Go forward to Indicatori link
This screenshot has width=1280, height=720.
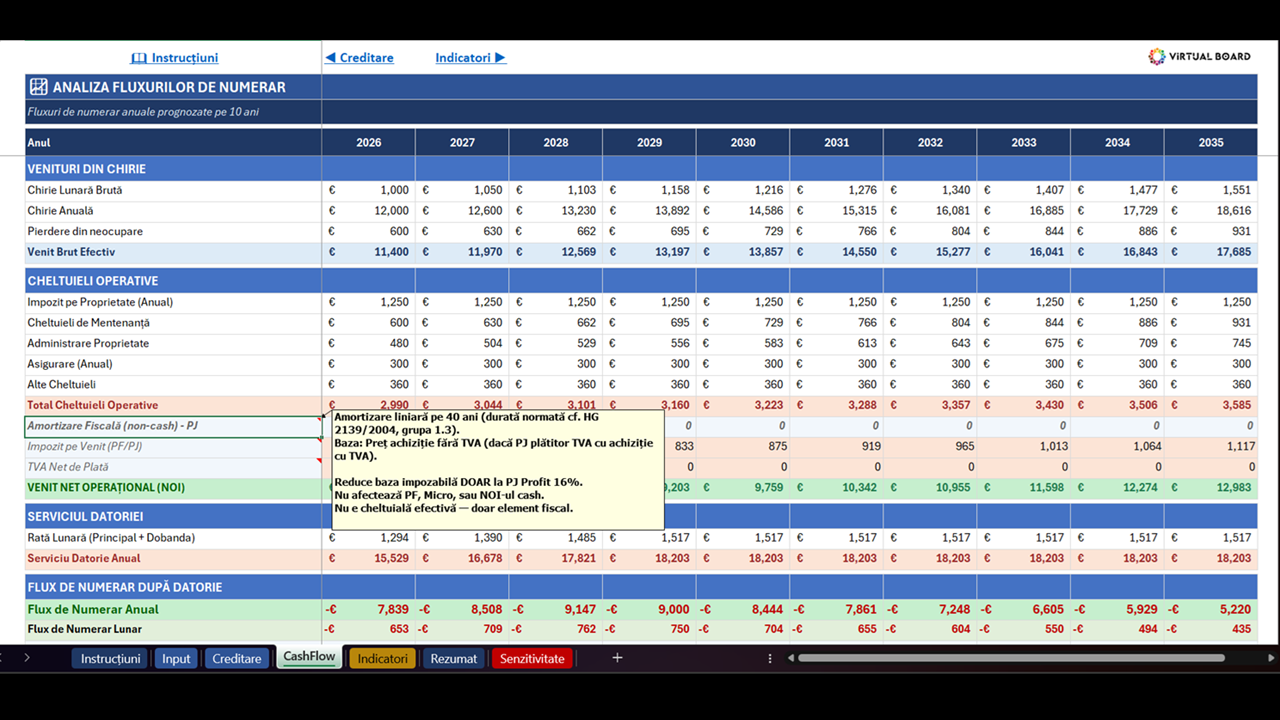click(470, 58)
